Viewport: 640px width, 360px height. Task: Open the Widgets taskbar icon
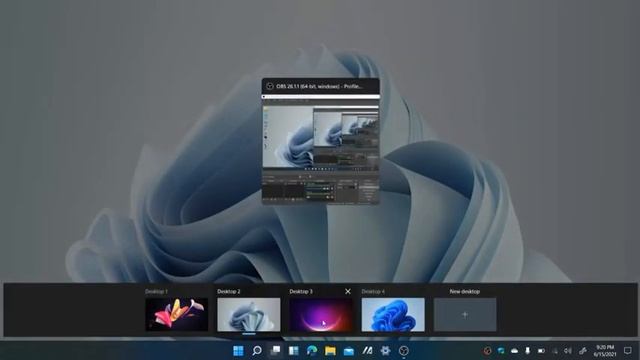[294, 351]
